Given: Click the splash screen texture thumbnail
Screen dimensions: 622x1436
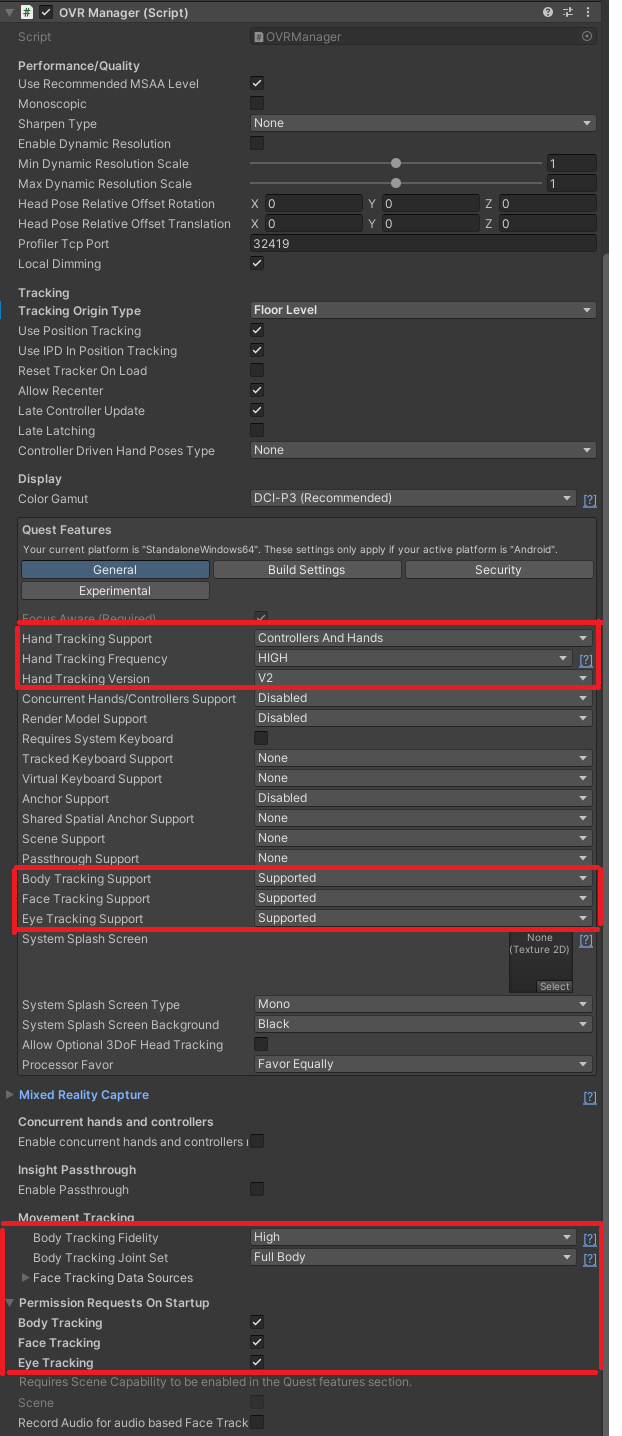Looking at the screenshot, I should tap(540, 962).
